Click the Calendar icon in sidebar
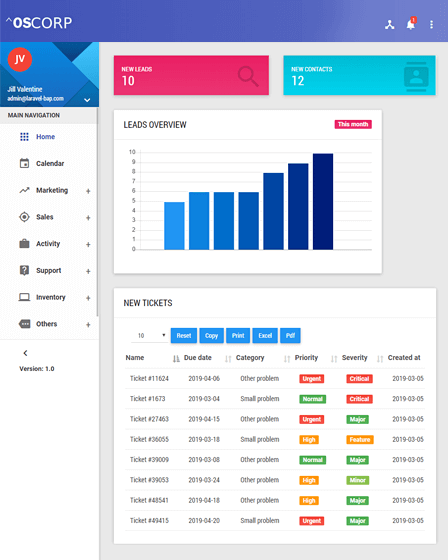The width and height of the screenshot is (448, 560). coord(24,163)
